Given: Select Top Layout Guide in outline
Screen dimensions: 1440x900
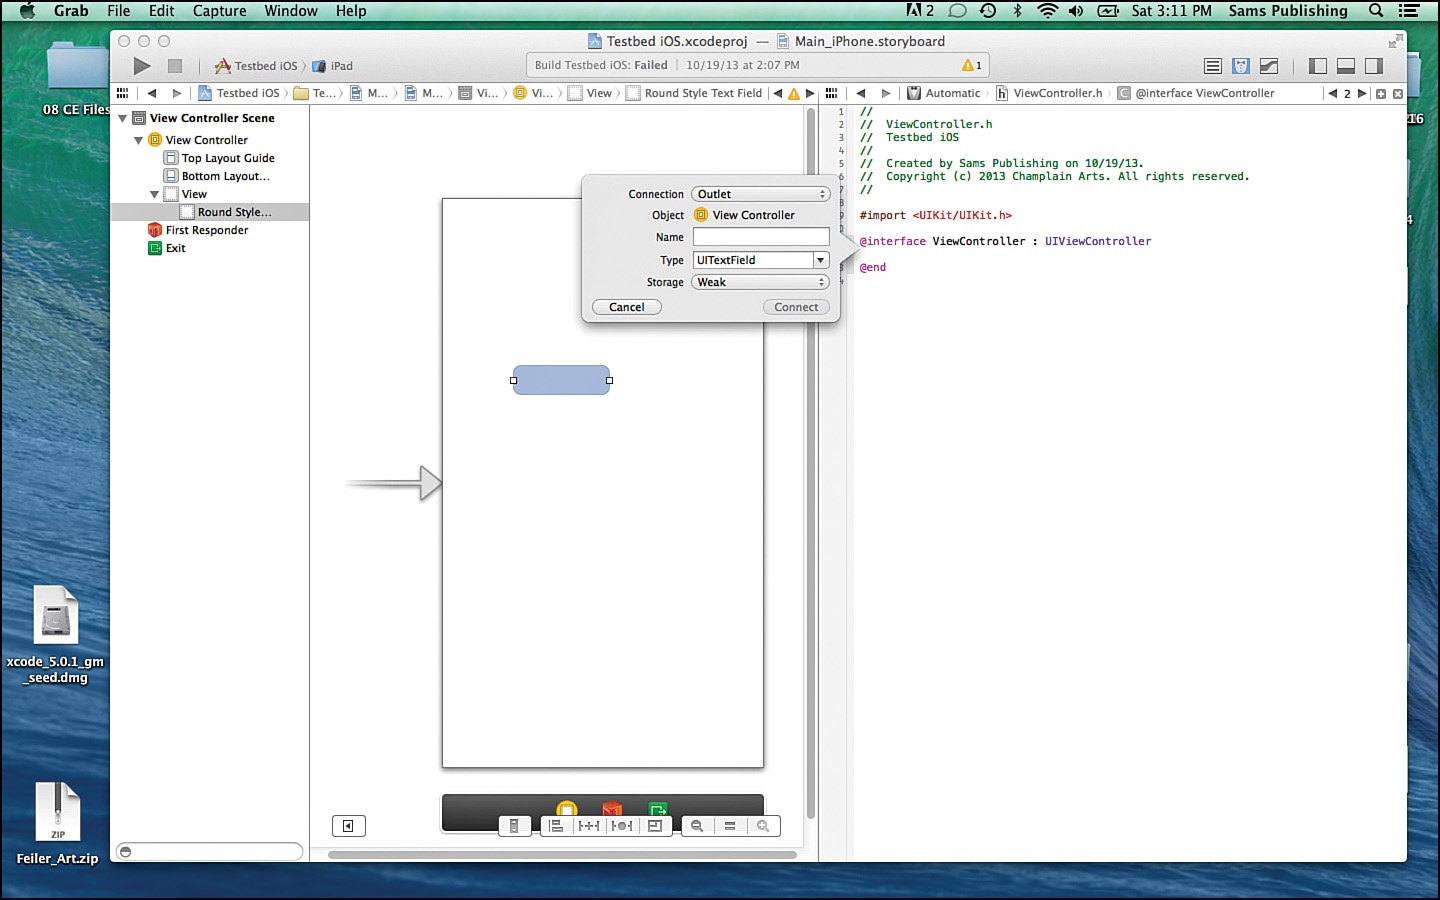Looking at the screenshot, I should (220, 158).
